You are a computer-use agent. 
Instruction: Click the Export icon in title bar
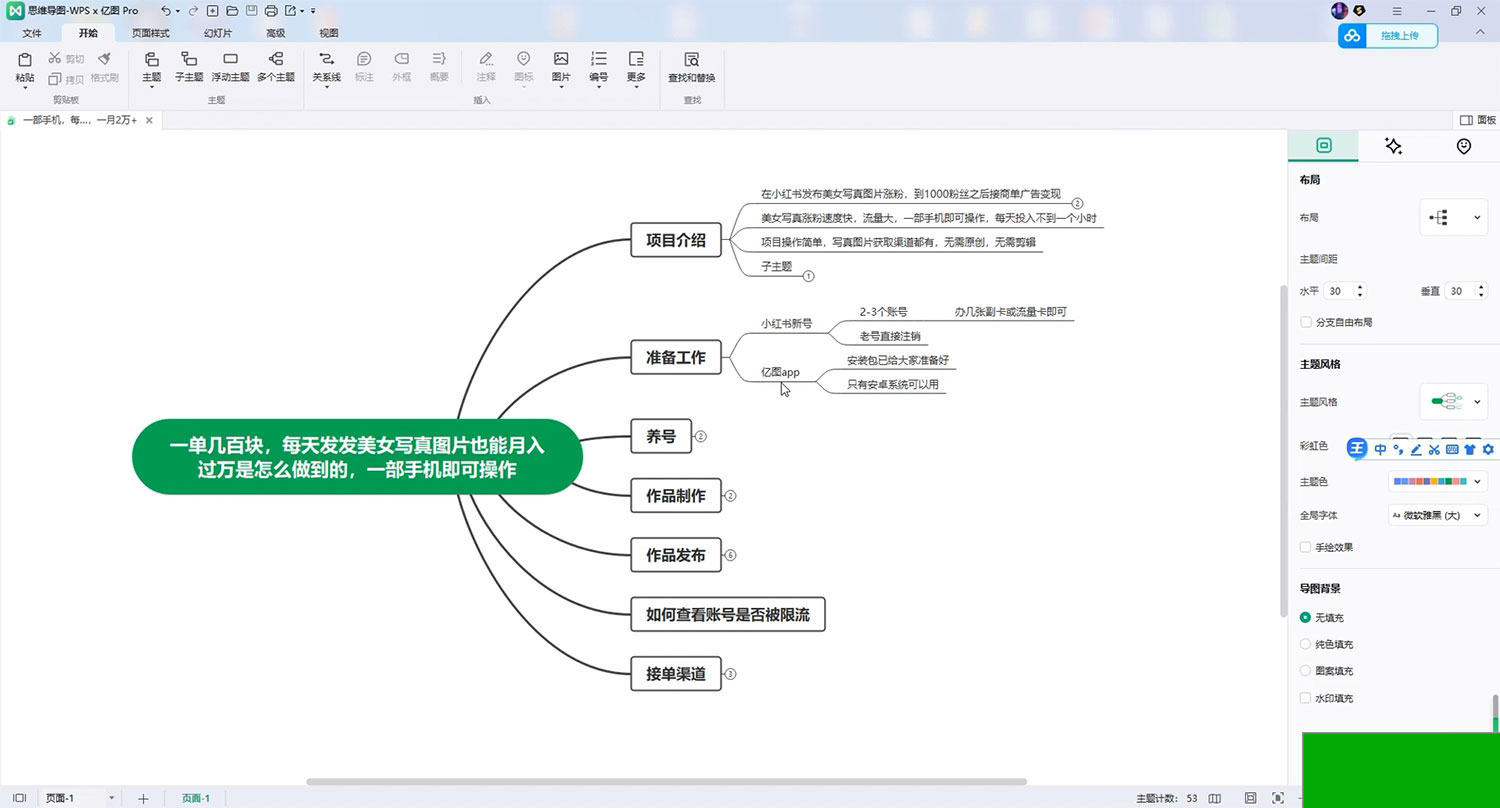coord(290,10)
